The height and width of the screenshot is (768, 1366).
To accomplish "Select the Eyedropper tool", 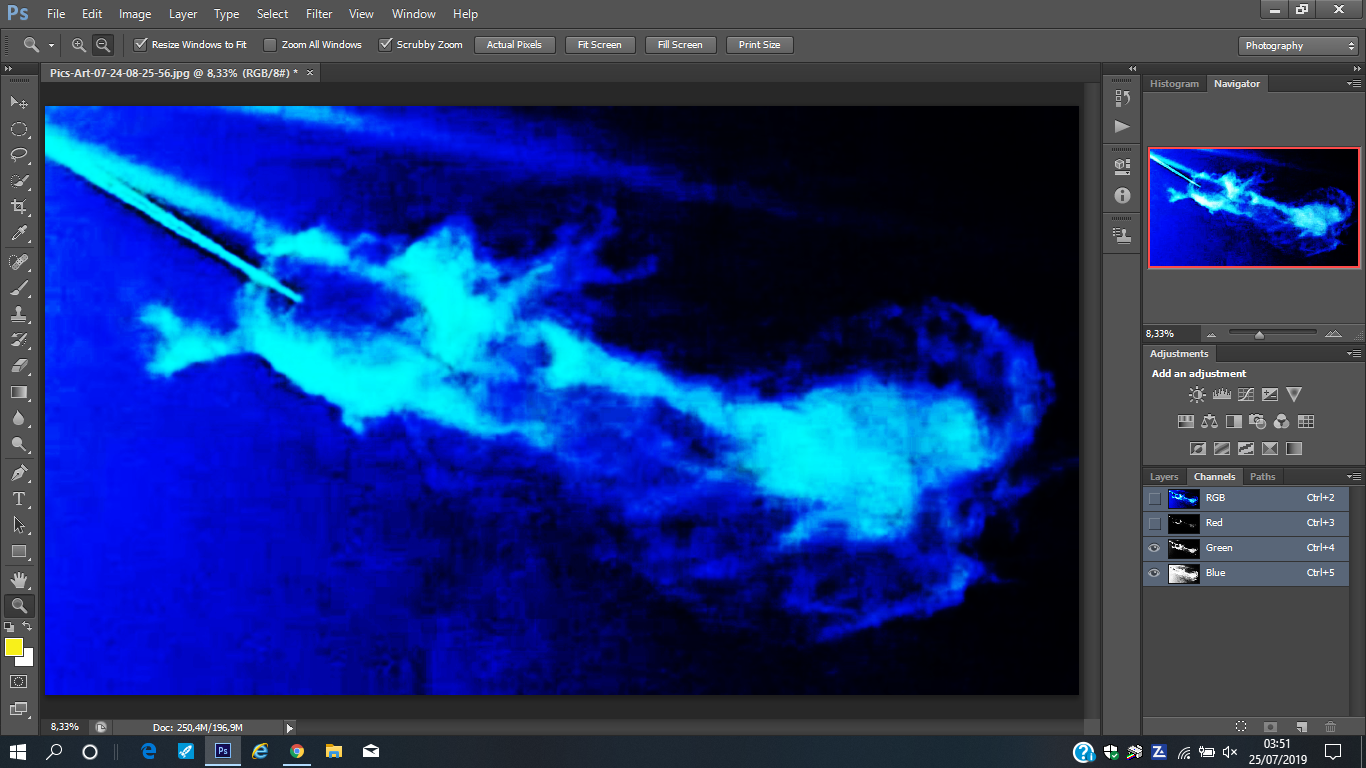I will point(18,234).
